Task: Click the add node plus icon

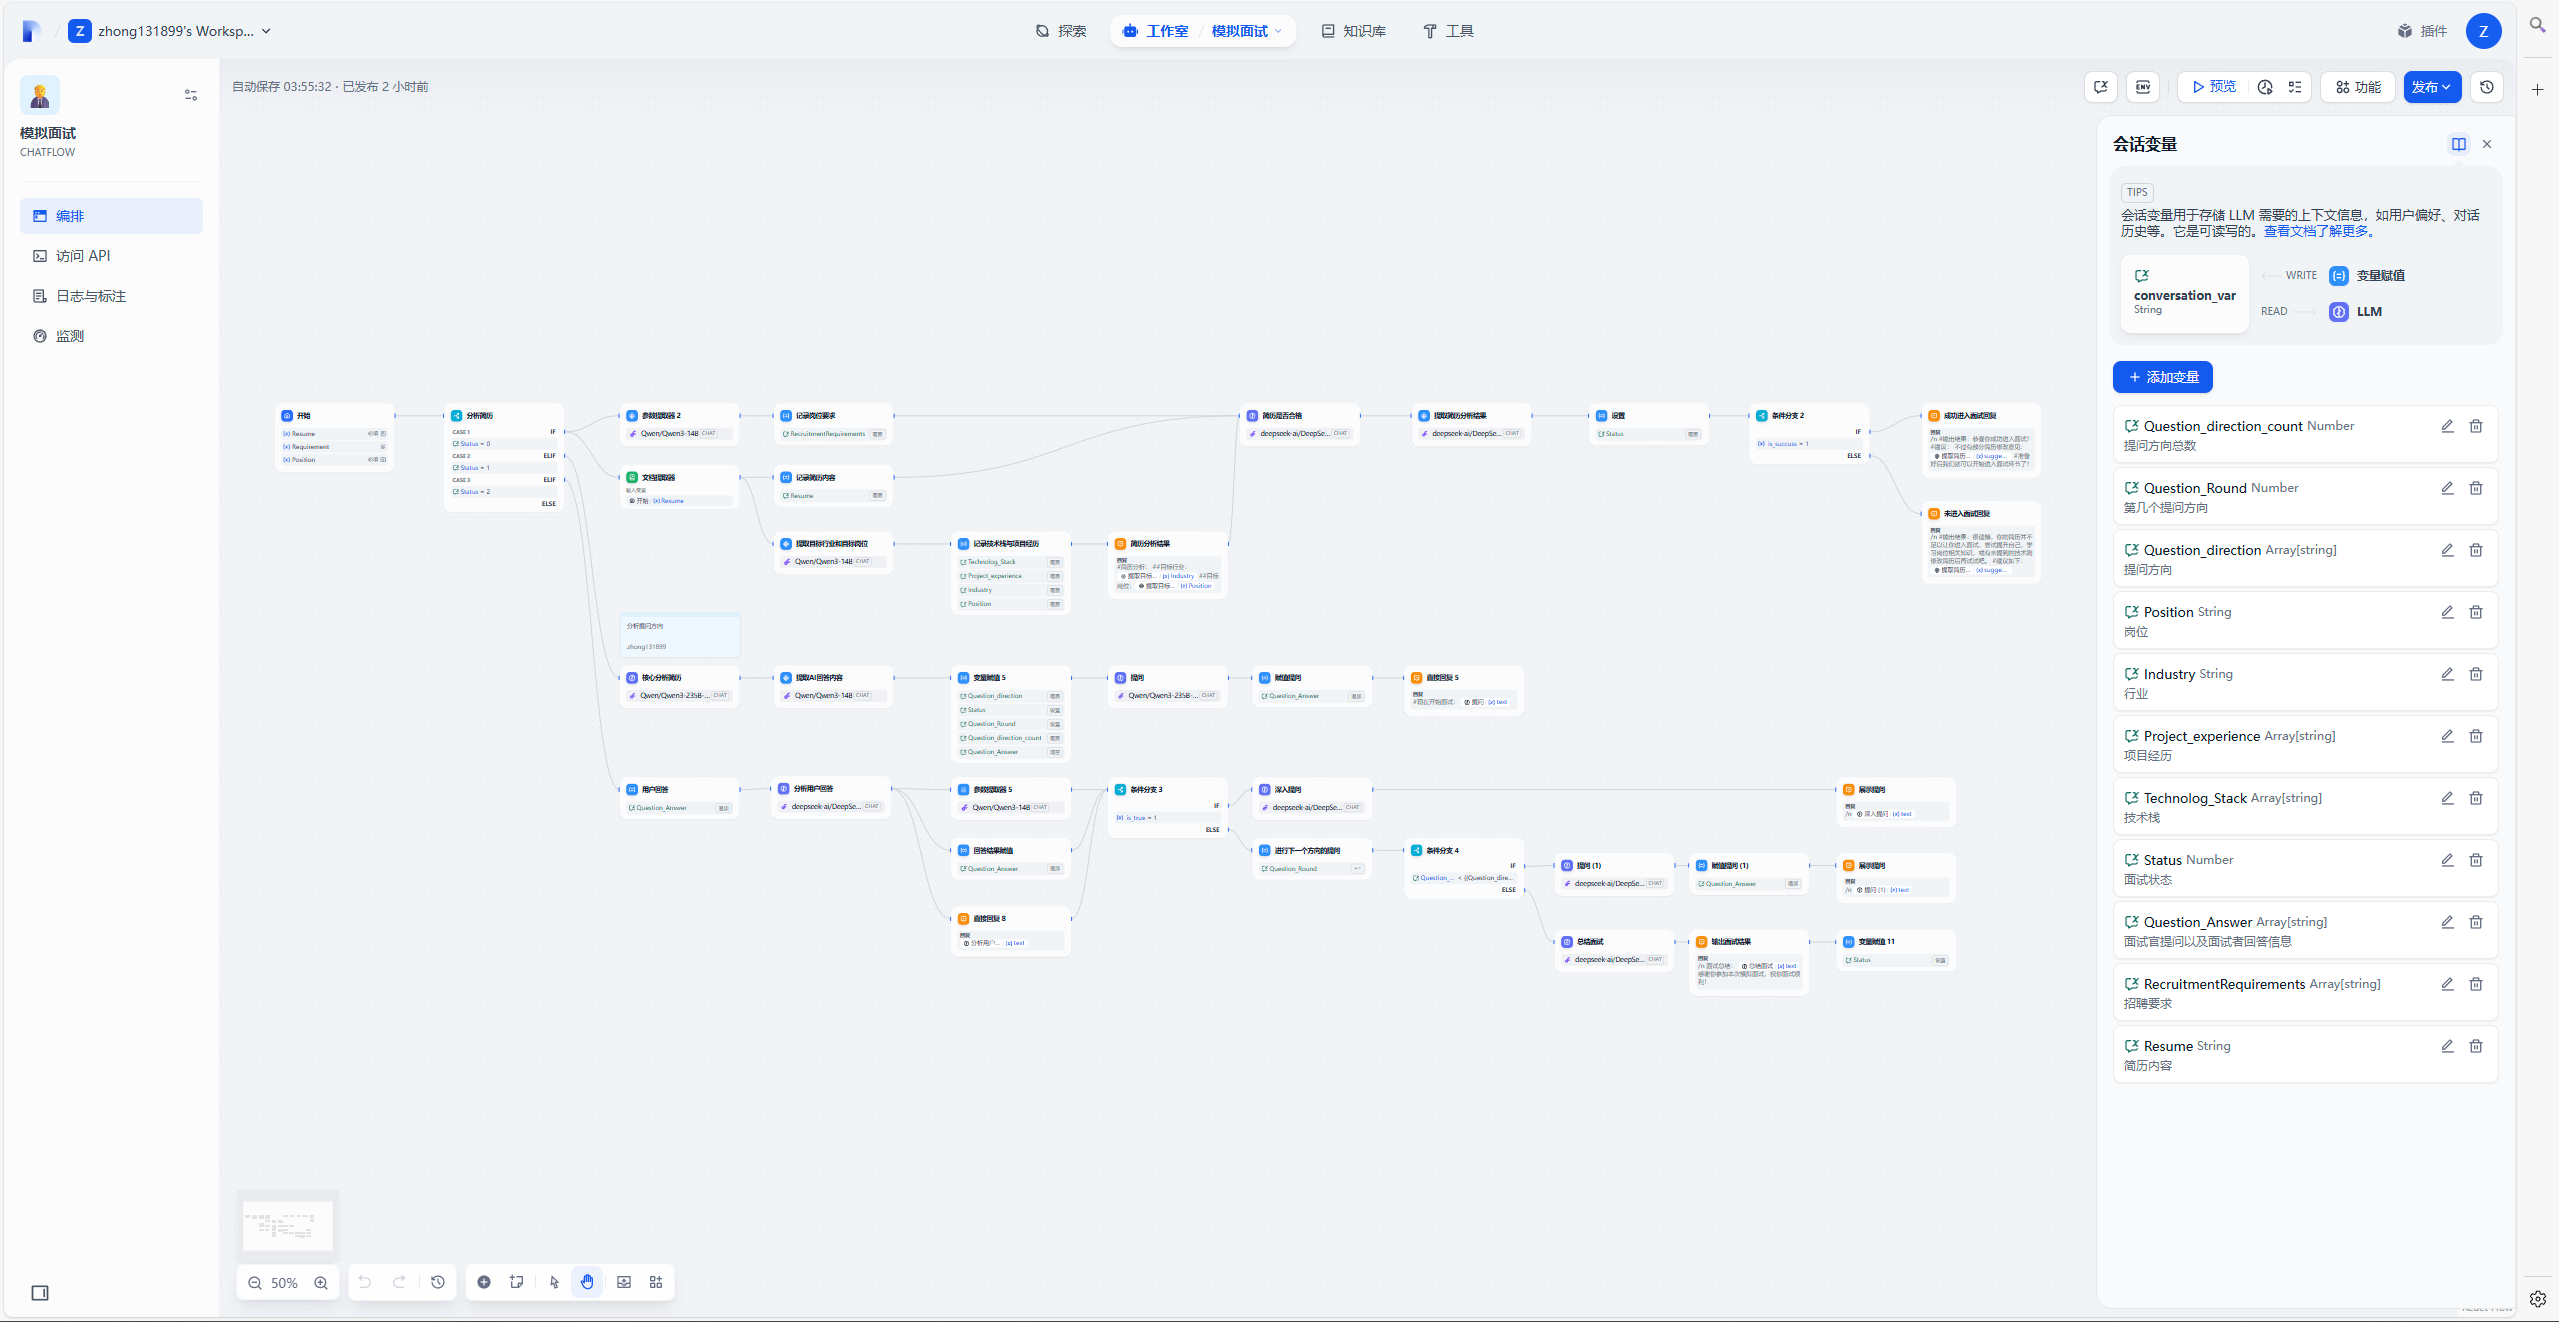Action: (484, 1282)
